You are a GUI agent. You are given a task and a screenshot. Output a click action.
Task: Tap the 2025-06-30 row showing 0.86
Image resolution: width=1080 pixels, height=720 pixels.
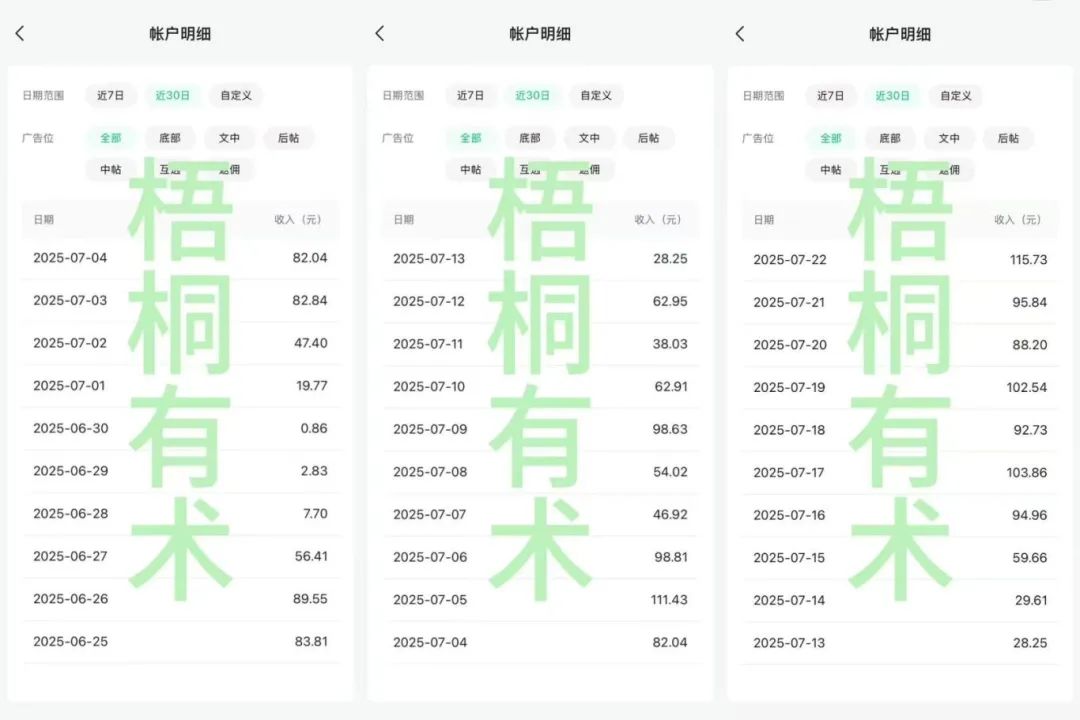(x=180, y=429)
